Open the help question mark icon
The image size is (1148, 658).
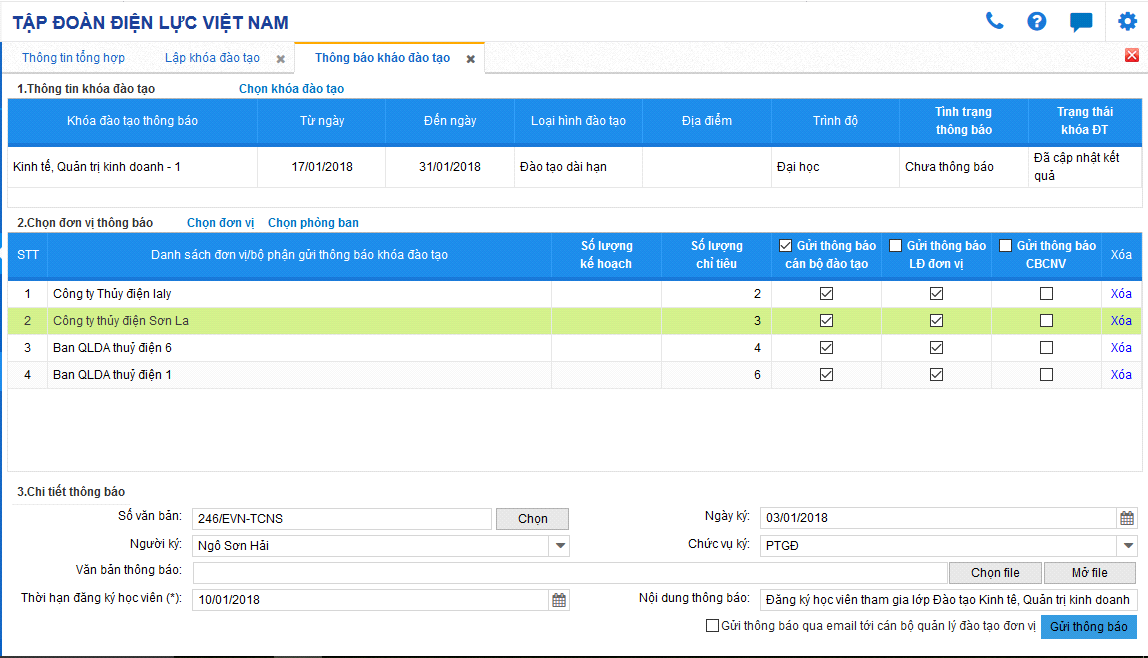(1037, 21)
